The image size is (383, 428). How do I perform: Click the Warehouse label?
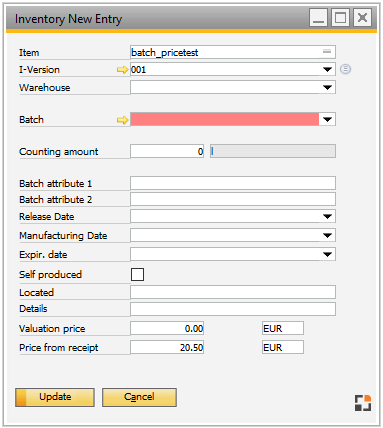pyautogui.click(x=45, y=88)
